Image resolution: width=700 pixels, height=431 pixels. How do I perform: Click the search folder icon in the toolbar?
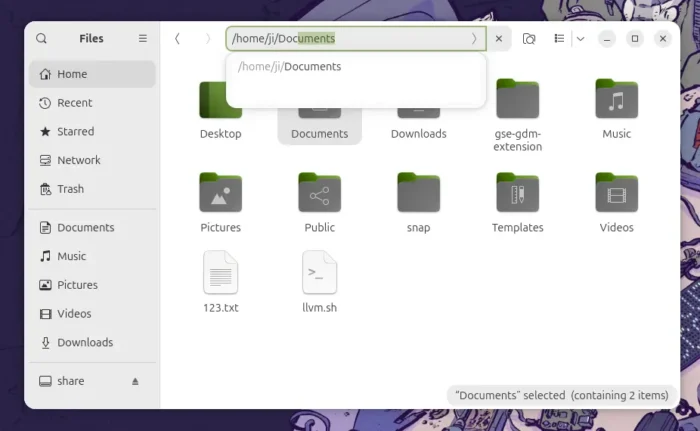pyautogui.click(x=529, y=39)
